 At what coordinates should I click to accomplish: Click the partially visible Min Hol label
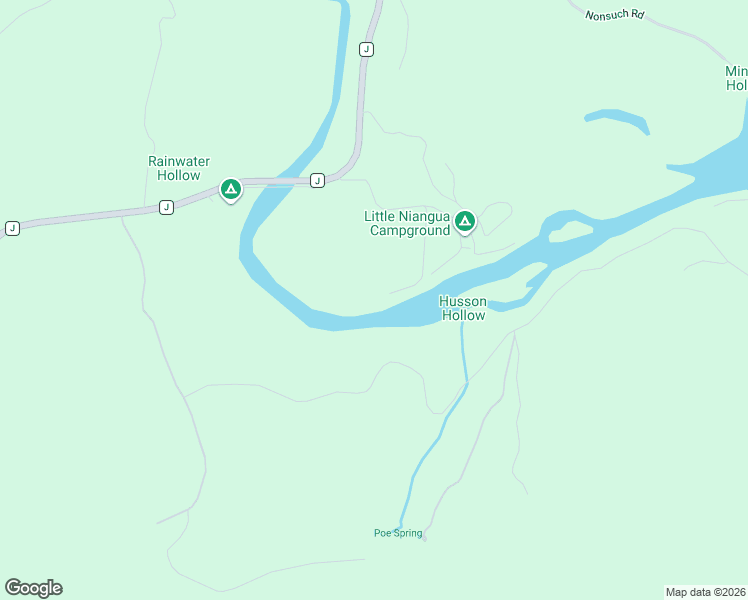click(737, 78)
